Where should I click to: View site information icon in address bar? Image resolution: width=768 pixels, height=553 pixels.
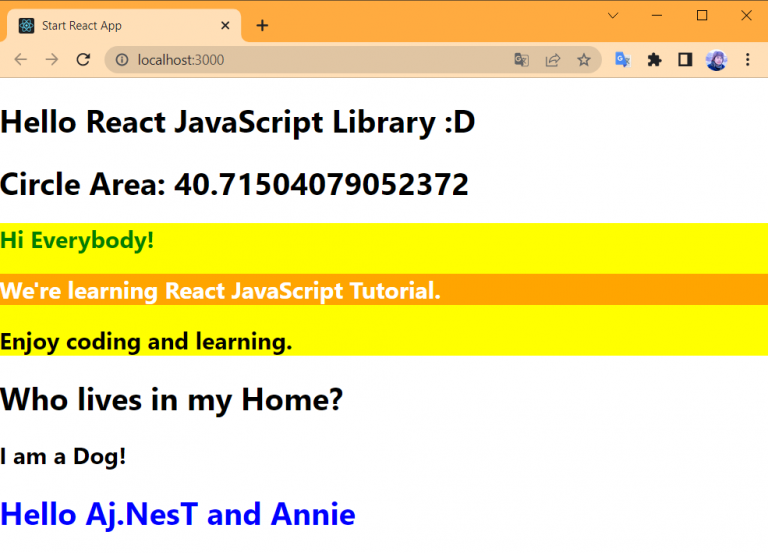[122, 60]
